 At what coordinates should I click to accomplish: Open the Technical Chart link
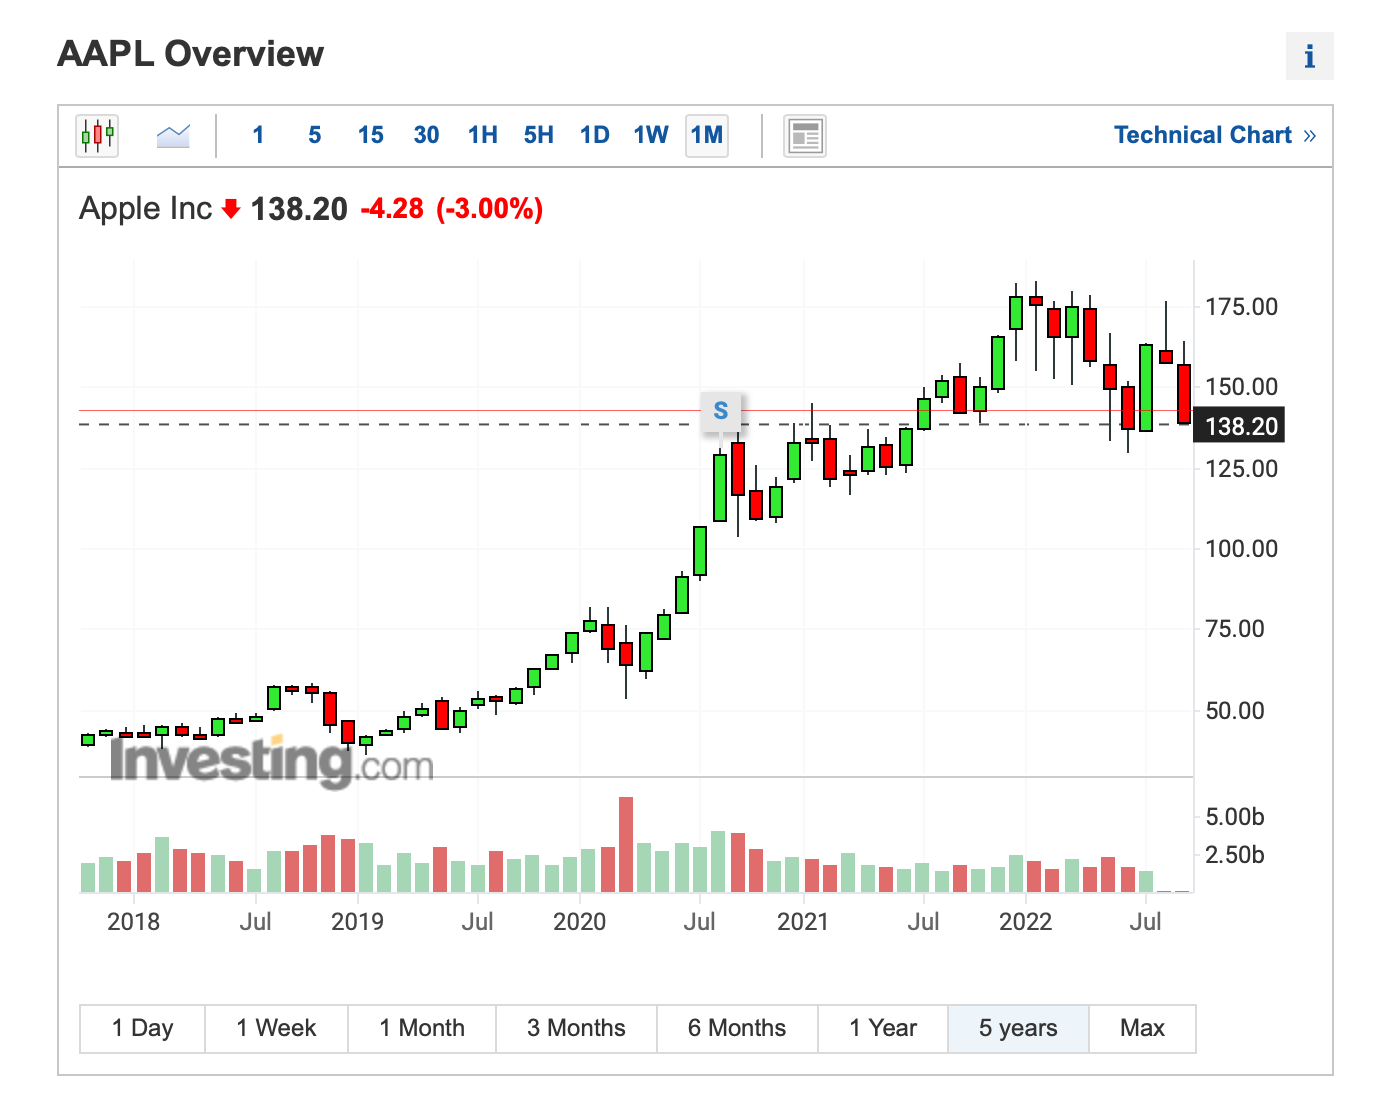(x=1214, y=135)
